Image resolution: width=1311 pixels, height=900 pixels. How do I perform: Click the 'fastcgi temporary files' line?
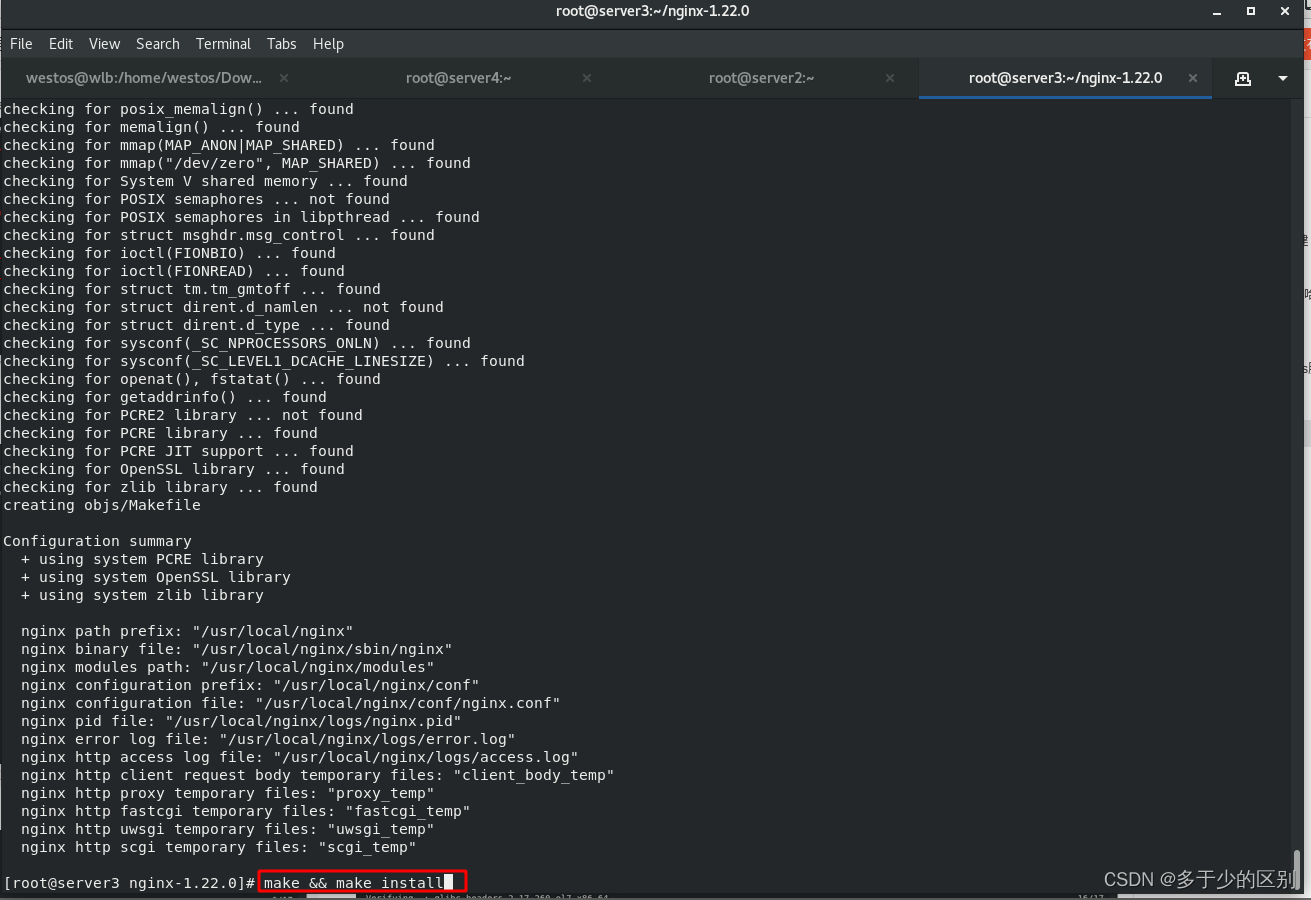[x=246, y=811]
